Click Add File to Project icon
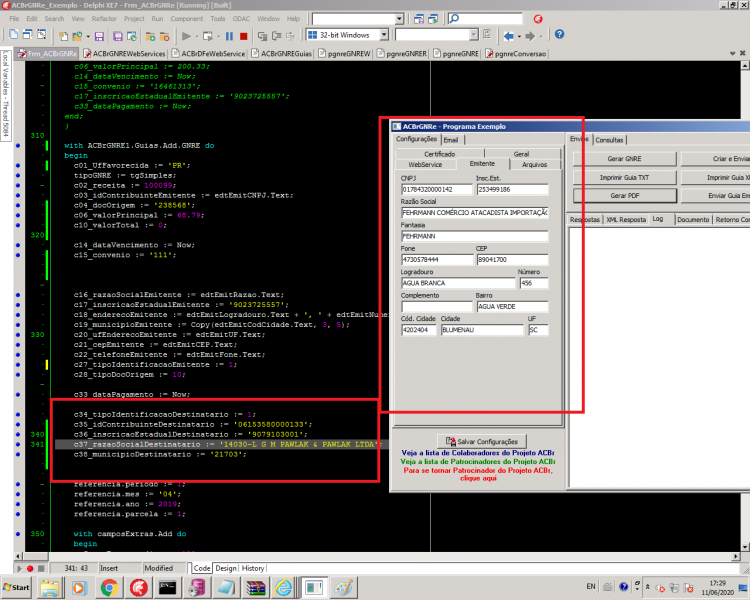The width and height of the screenshot is (750, 600). pos(150,36)
